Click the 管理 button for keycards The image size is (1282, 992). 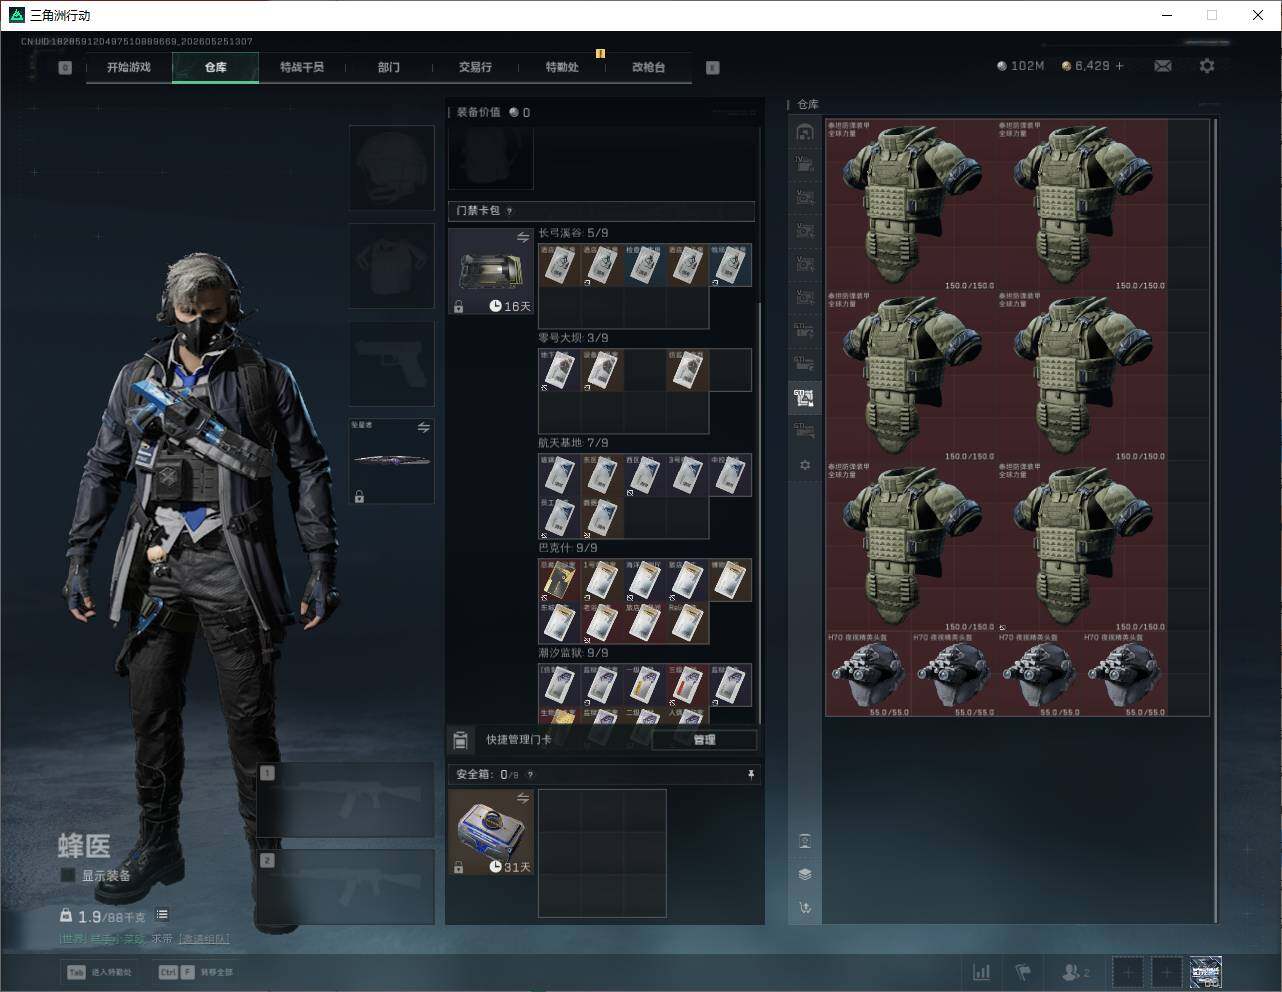point(704,740)
